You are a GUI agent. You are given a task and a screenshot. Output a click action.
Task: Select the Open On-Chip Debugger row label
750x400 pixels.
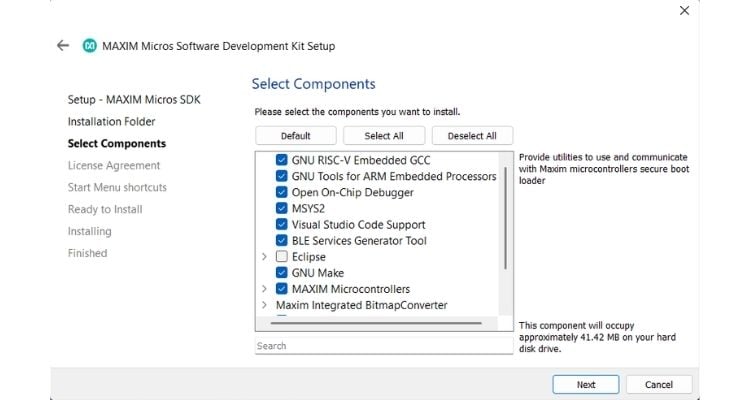pyautogui.click(x=353, y=192)
